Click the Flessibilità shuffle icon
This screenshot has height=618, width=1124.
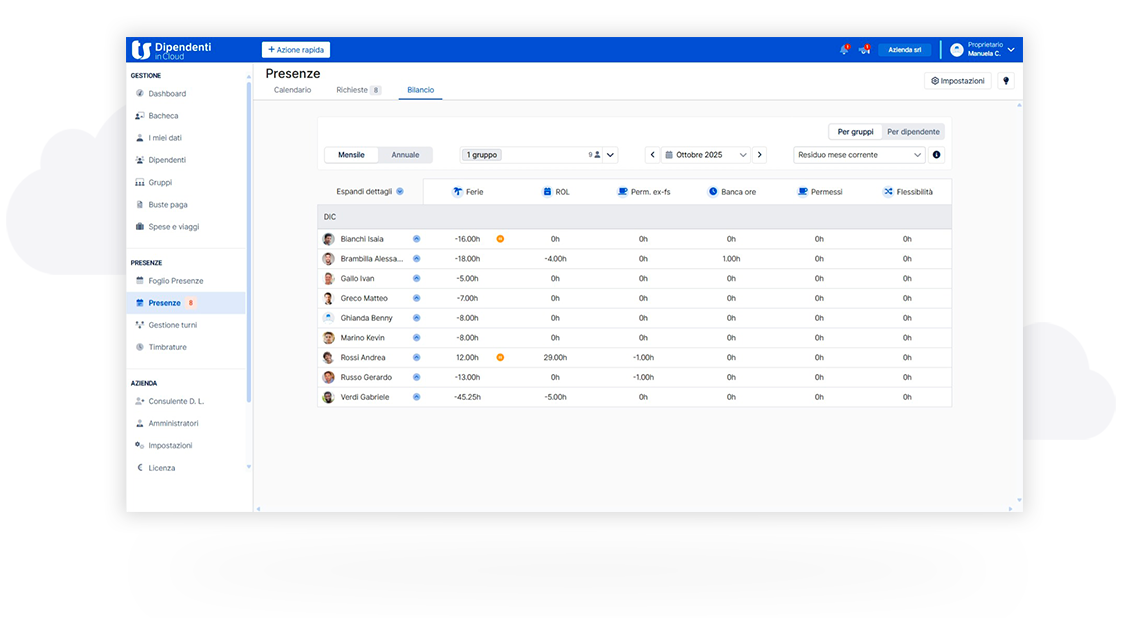tap(888, 192)
